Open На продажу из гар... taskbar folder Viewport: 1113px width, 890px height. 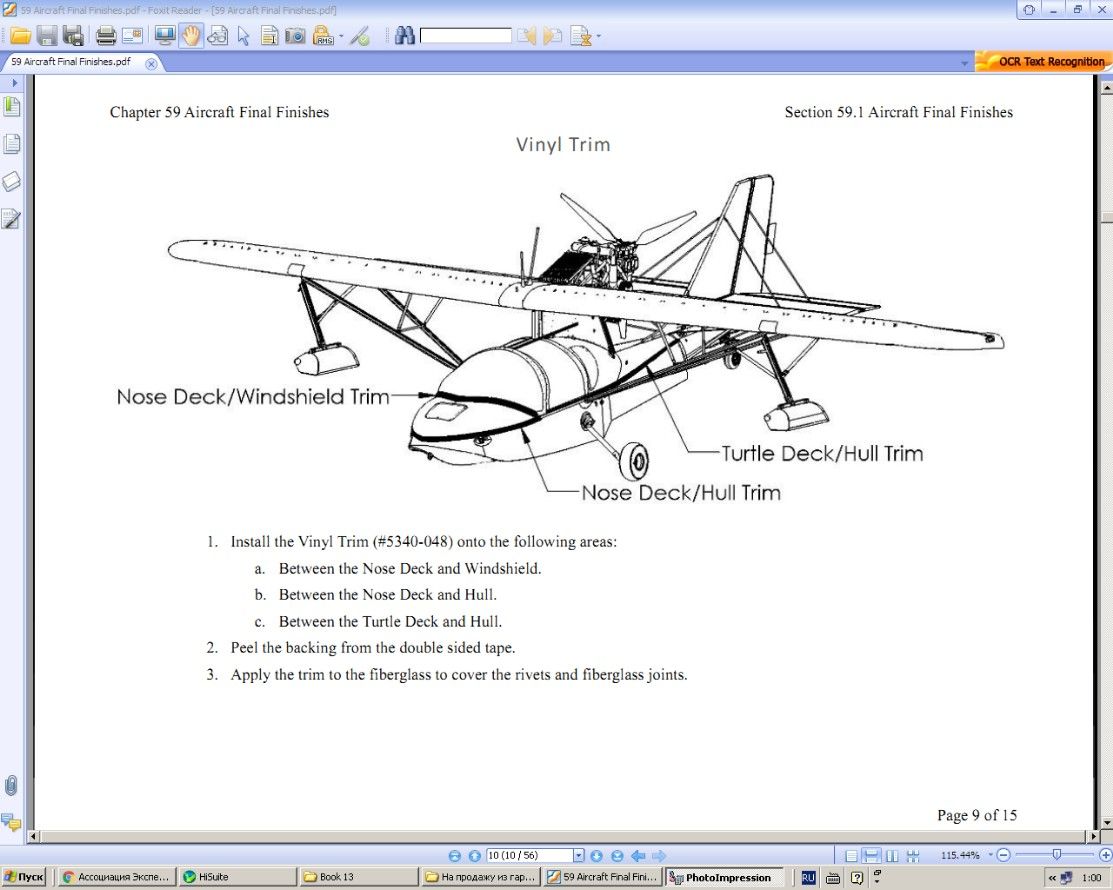(481, 877)
